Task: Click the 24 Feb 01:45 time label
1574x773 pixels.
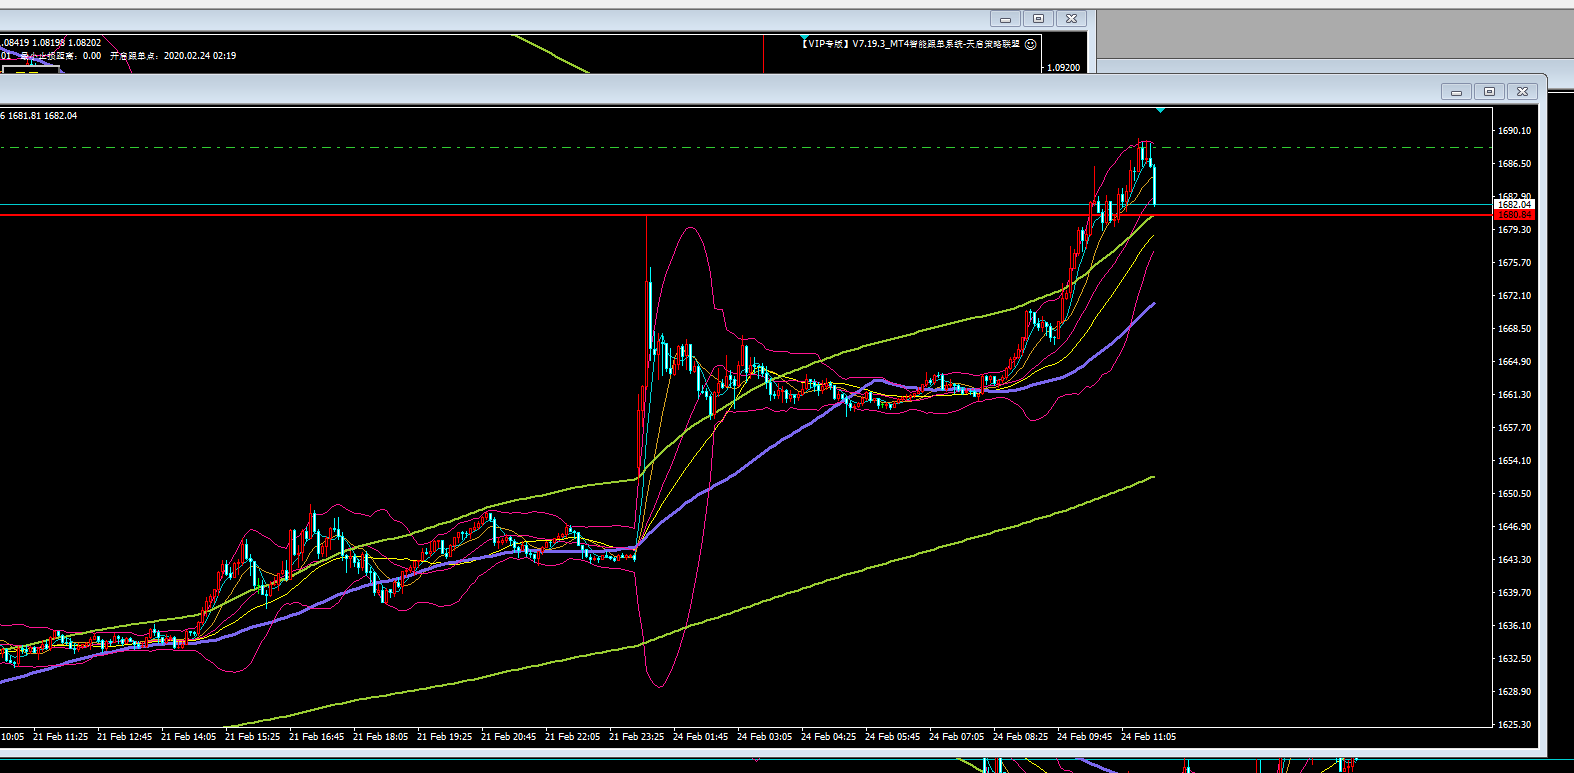Action: coord(701,737)
